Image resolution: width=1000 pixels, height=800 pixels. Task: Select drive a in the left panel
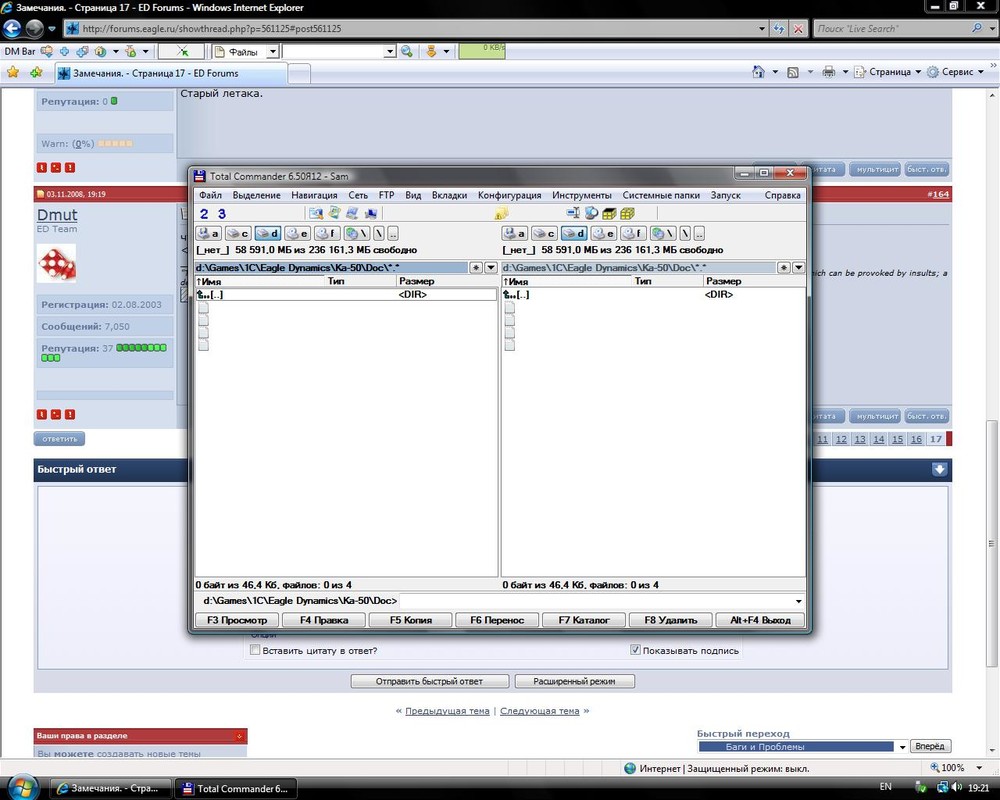pyautogui.click(x=209, y=233)
